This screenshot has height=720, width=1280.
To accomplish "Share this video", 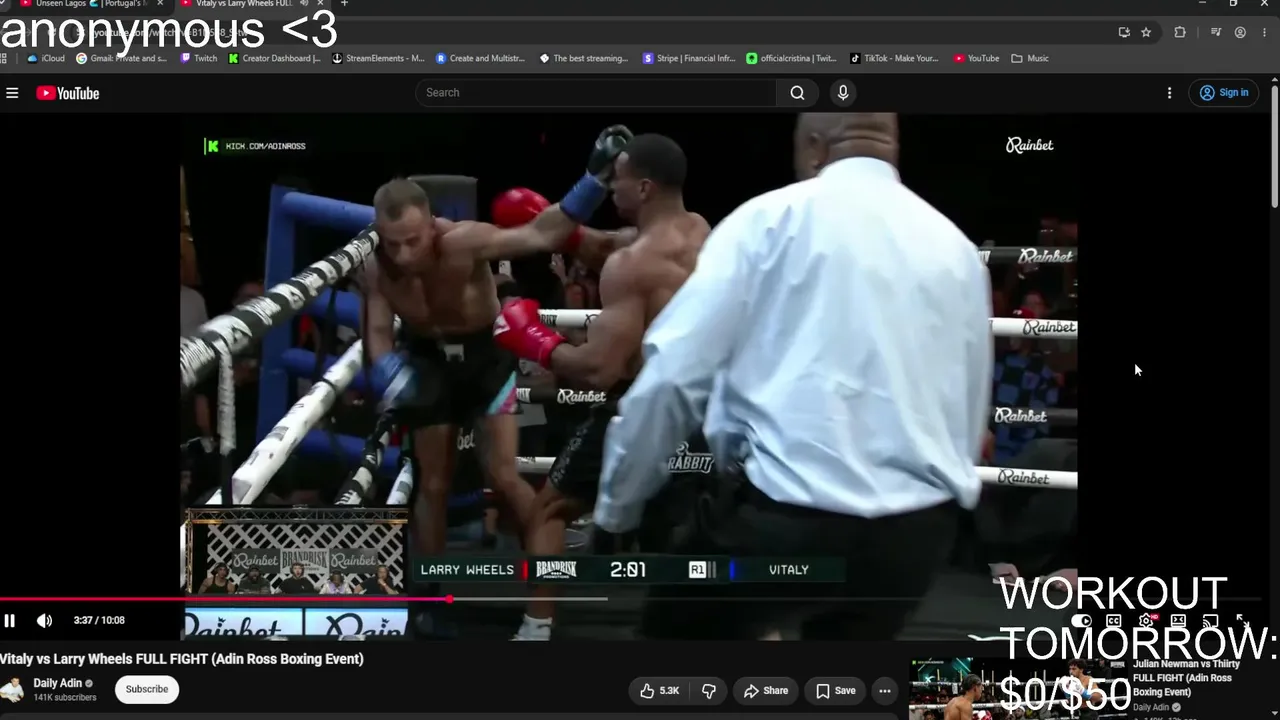I will (766, 690).
